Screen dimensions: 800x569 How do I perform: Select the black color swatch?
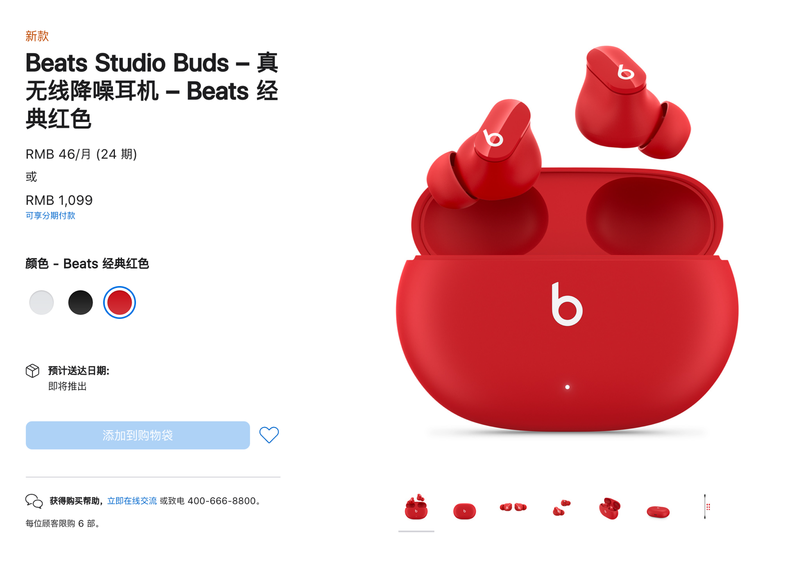pos(80,302)
